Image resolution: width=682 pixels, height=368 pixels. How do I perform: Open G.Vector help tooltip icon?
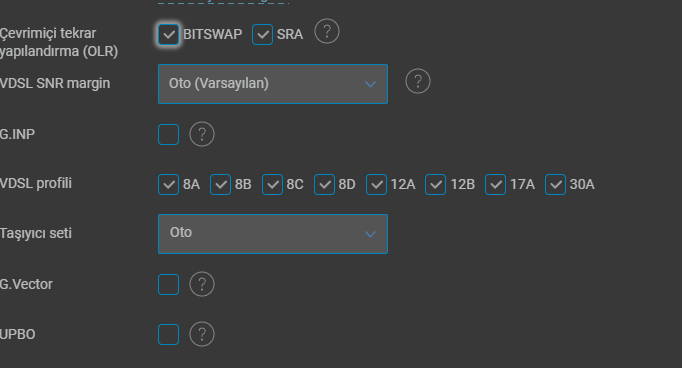tap(202, 284)
